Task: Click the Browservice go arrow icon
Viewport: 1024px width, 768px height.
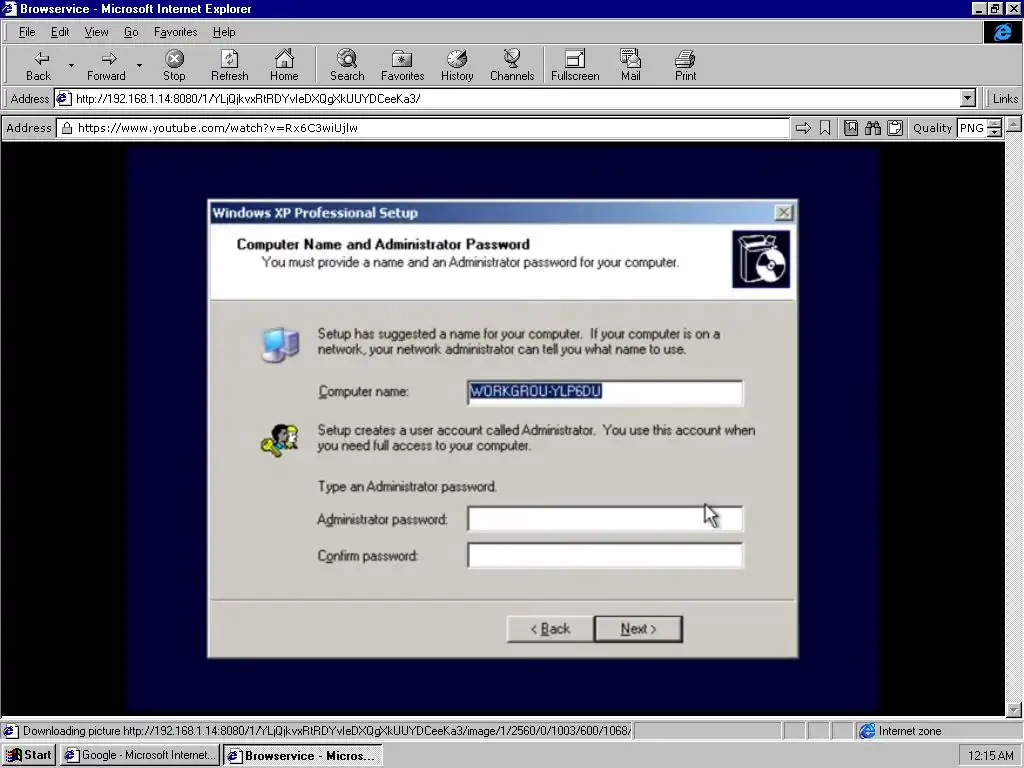Action: 803,128
